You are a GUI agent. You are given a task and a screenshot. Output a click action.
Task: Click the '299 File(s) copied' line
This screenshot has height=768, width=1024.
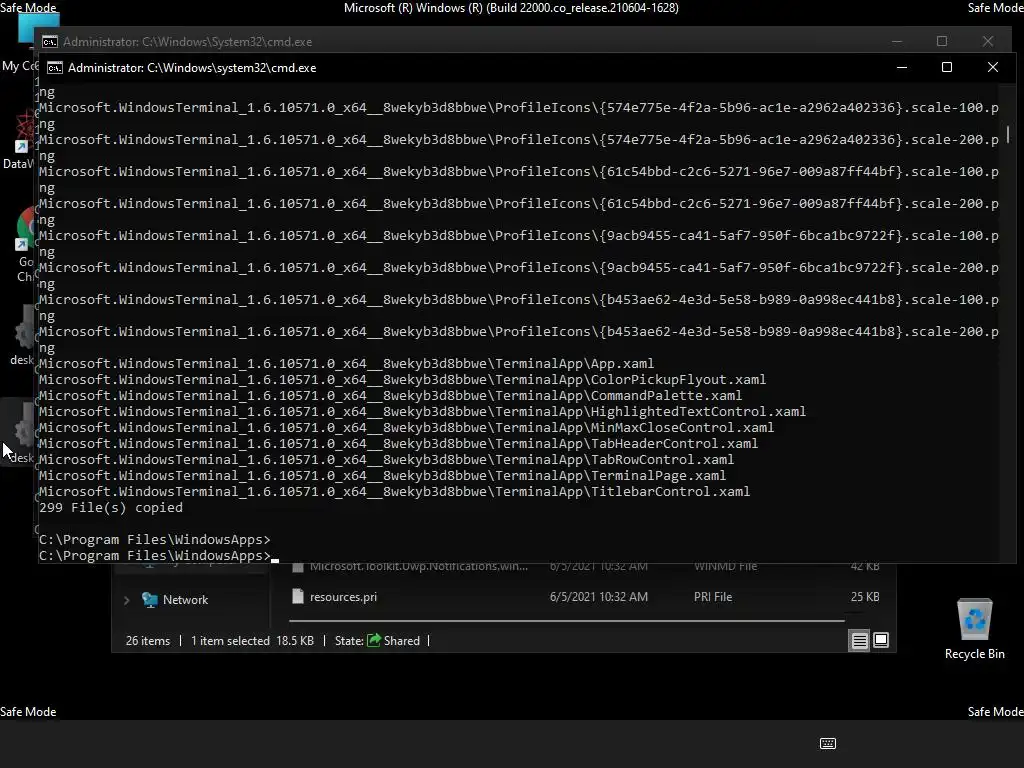click(111, 507)
